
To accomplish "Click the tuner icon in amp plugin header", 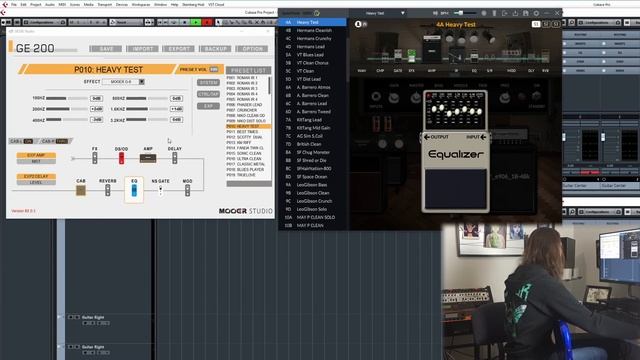I will [494, 13].
